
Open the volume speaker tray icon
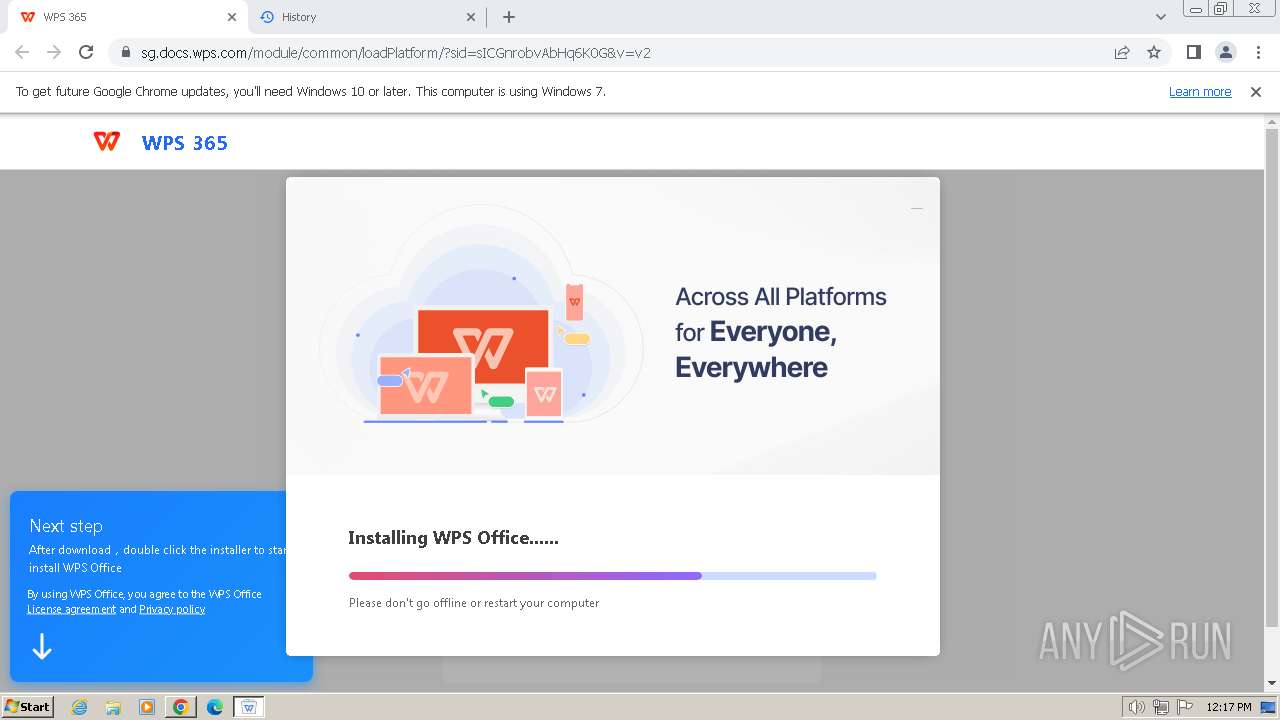click(1137, 707)
